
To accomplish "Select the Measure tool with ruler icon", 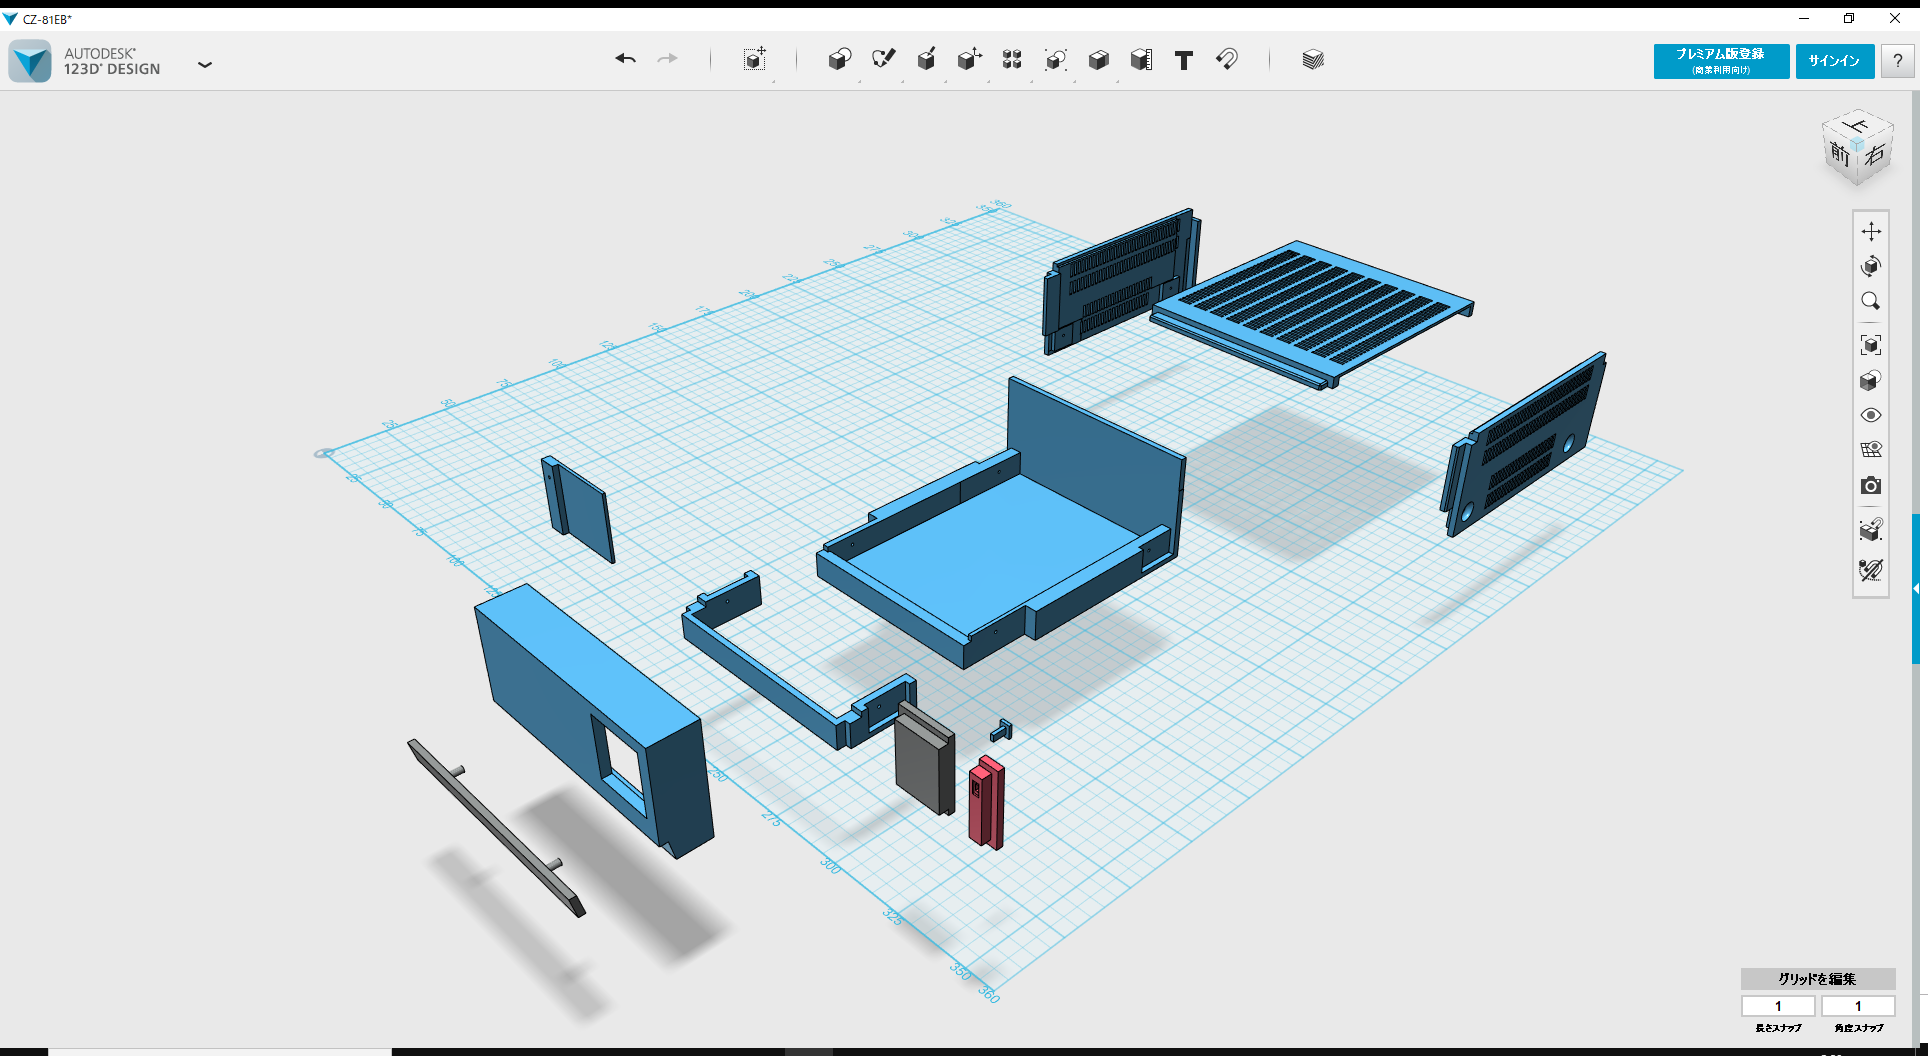I will [x=1141, y=60].
